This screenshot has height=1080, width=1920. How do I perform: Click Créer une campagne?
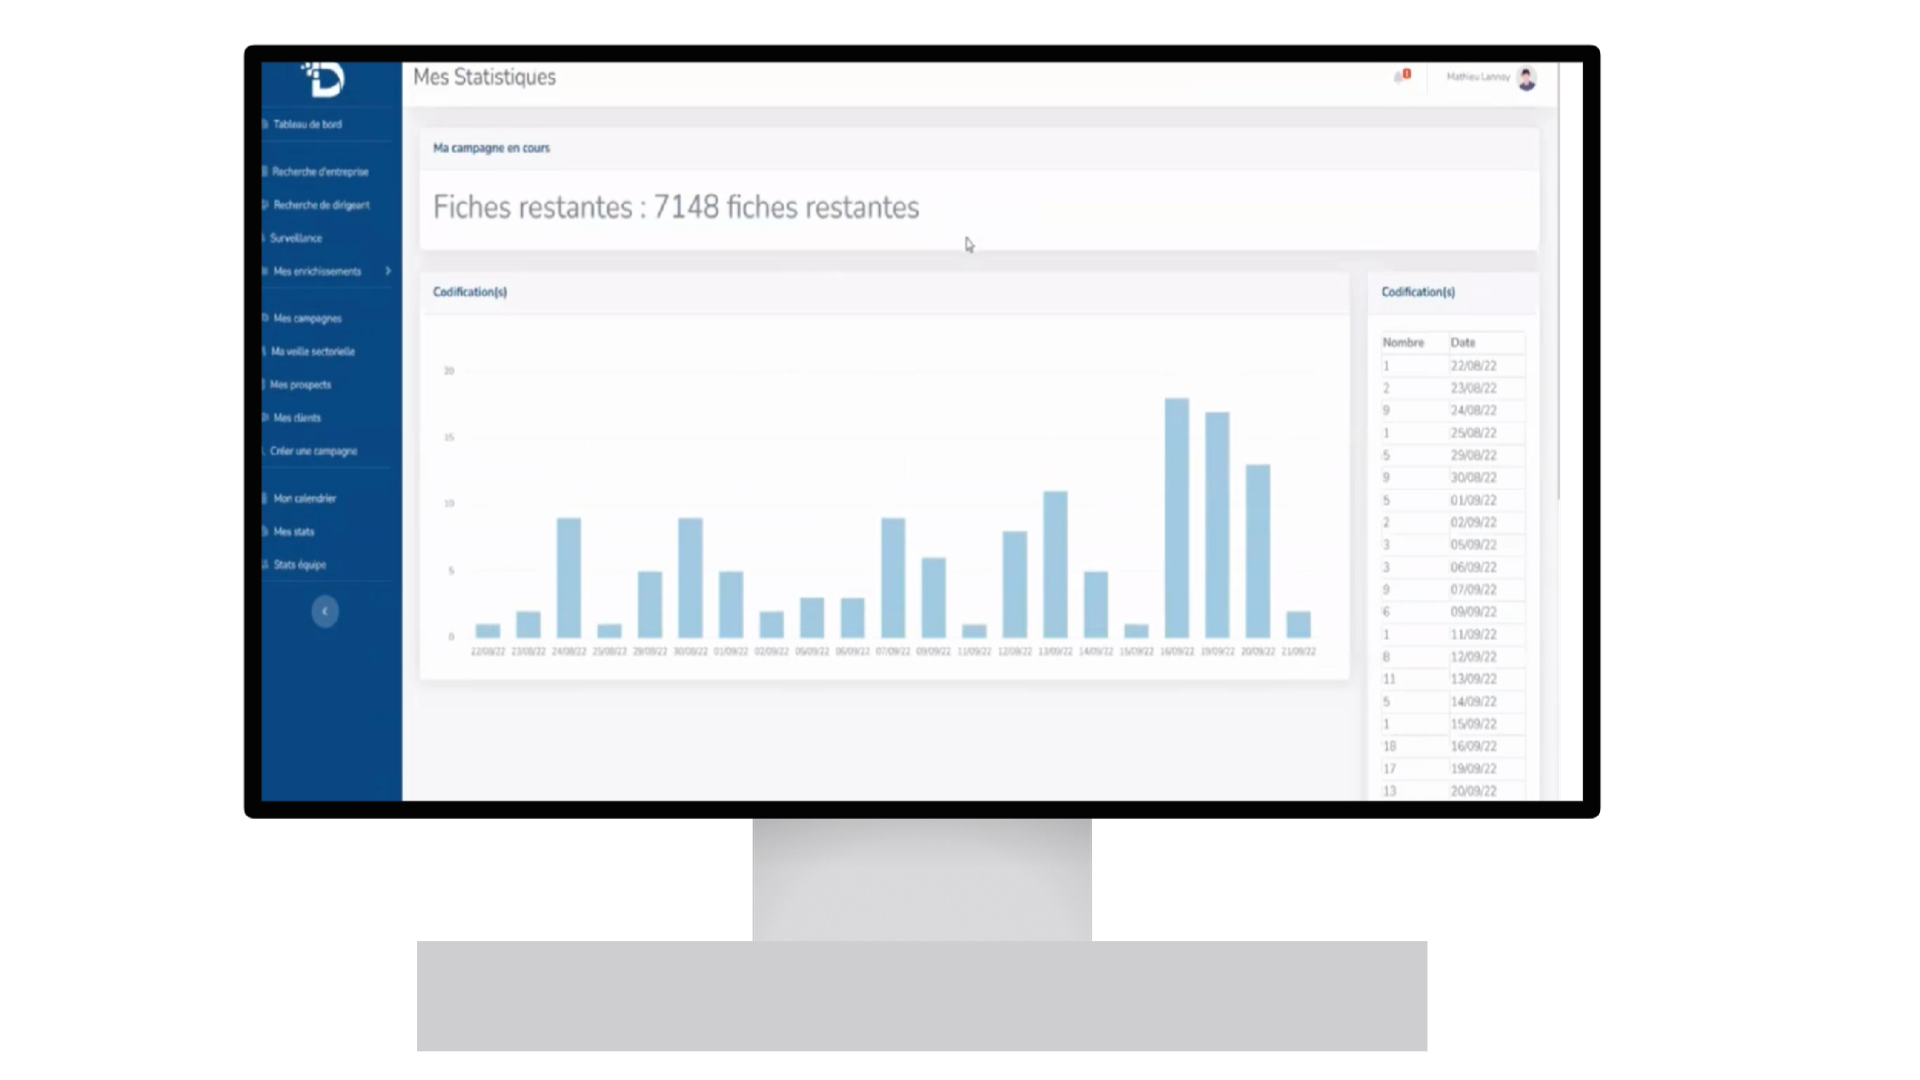point(313,451)
